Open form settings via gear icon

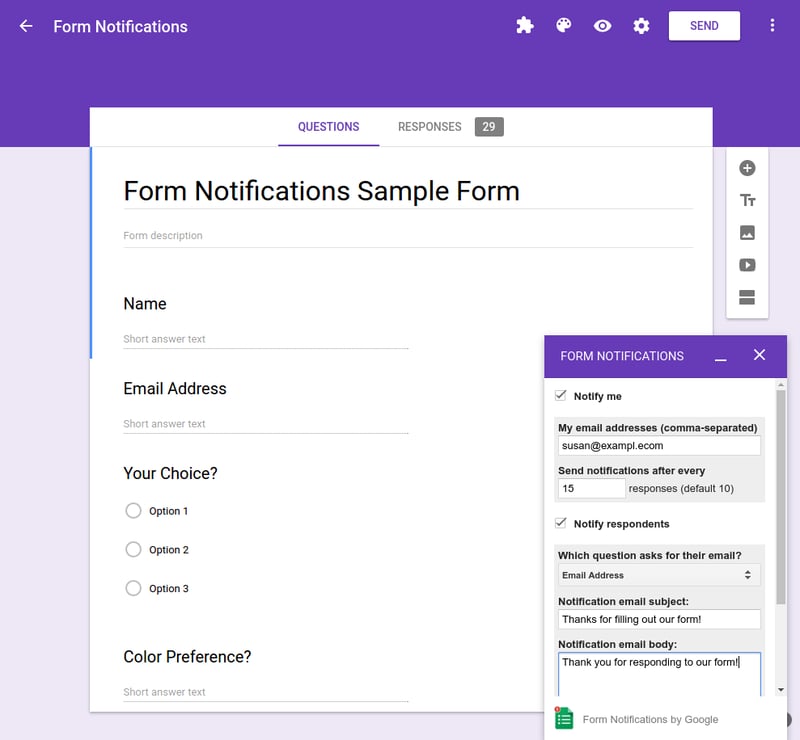point(640,26)
